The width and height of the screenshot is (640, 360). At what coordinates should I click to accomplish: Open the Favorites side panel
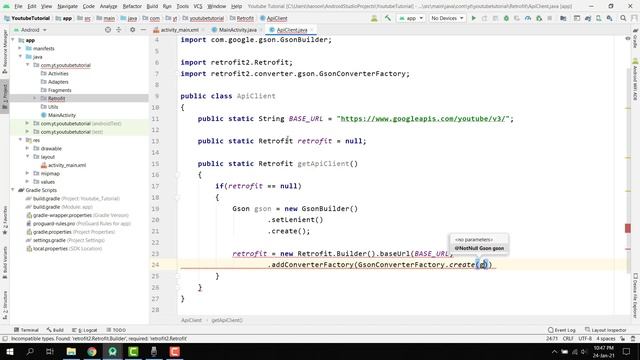click(5, 220)
